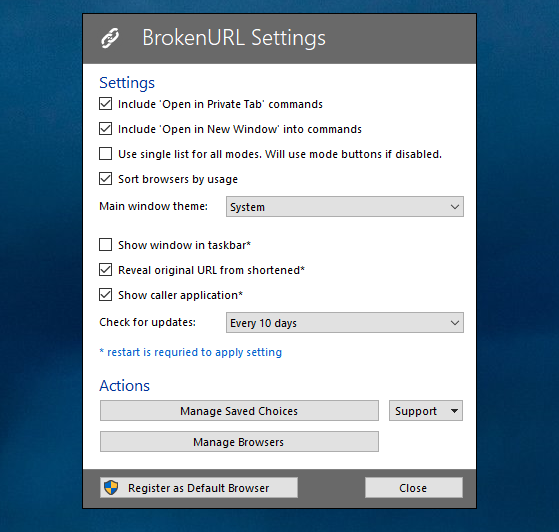This screenshot has width=559, height=532.
Task: Open Manage Saved Choices
Action: click(x=239, y=411)
